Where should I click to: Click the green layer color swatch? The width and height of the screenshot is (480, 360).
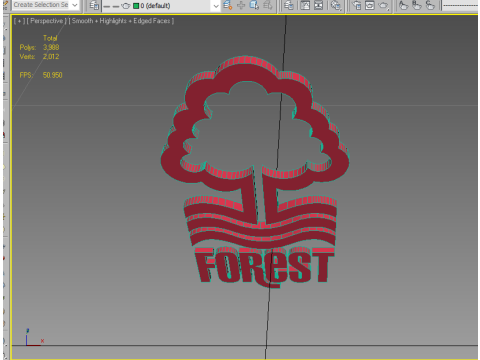pyautogui.click(x=136, y=6)
